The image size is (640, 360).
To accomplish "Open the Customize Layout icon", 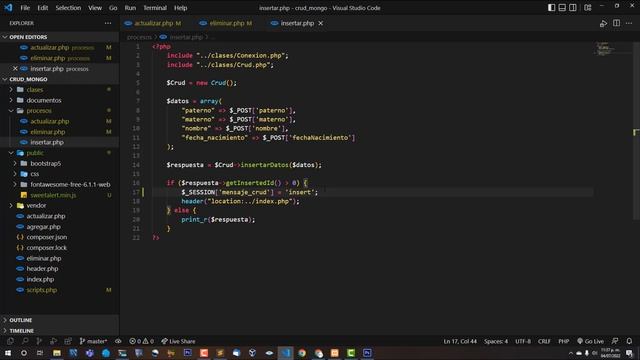I will pos(588,7).
